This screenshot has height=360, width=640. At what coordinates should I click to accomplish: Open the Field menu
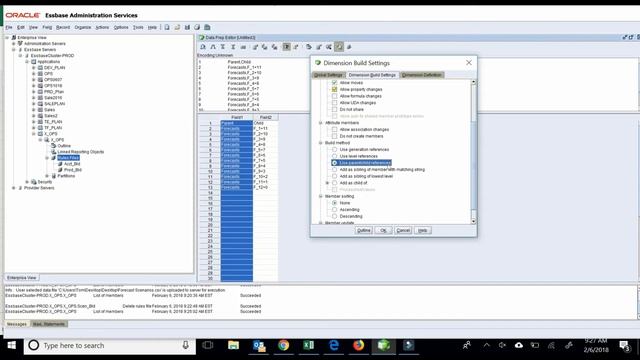point(47,27)
